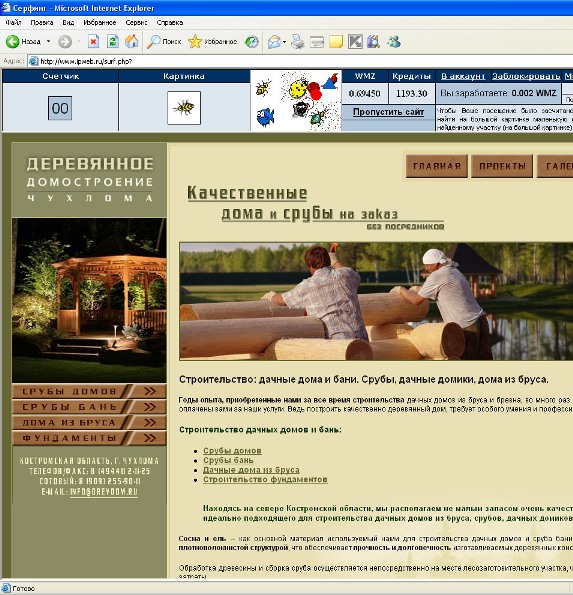Stop page loading with red X icon
Screen dimensions: 573x595
coord(93,41)
